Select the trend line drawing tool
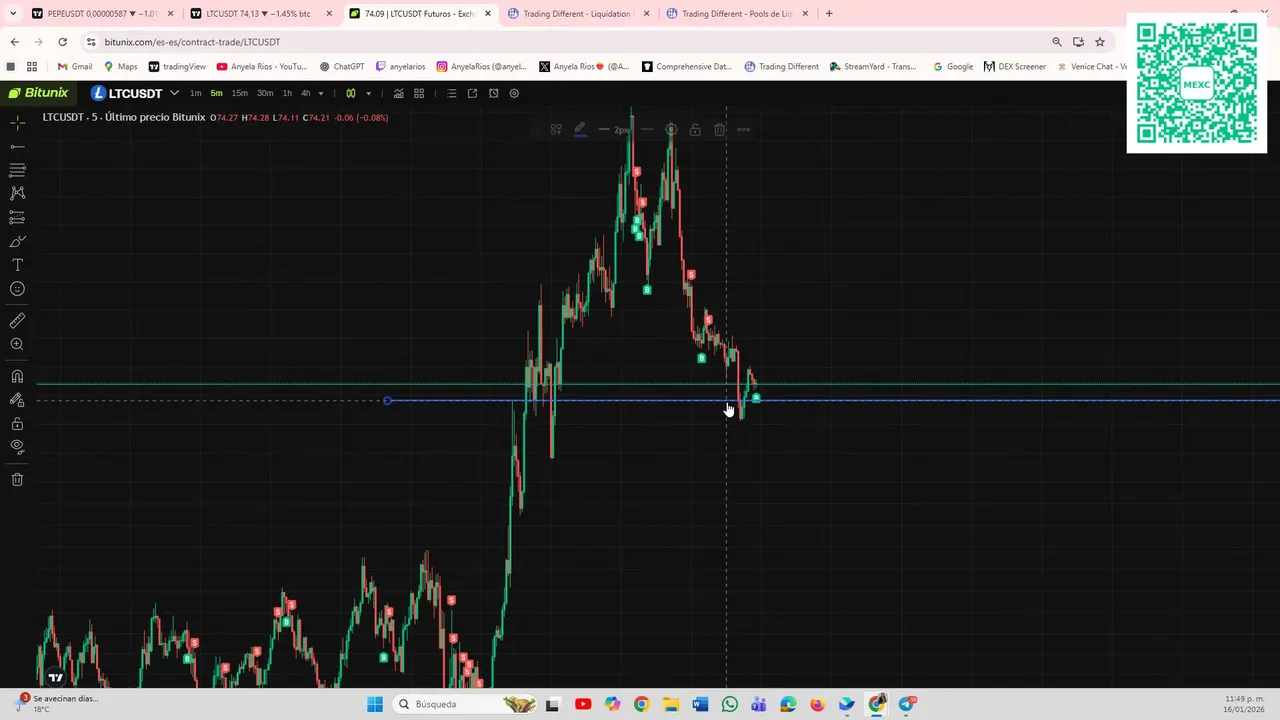 (17, 146)
